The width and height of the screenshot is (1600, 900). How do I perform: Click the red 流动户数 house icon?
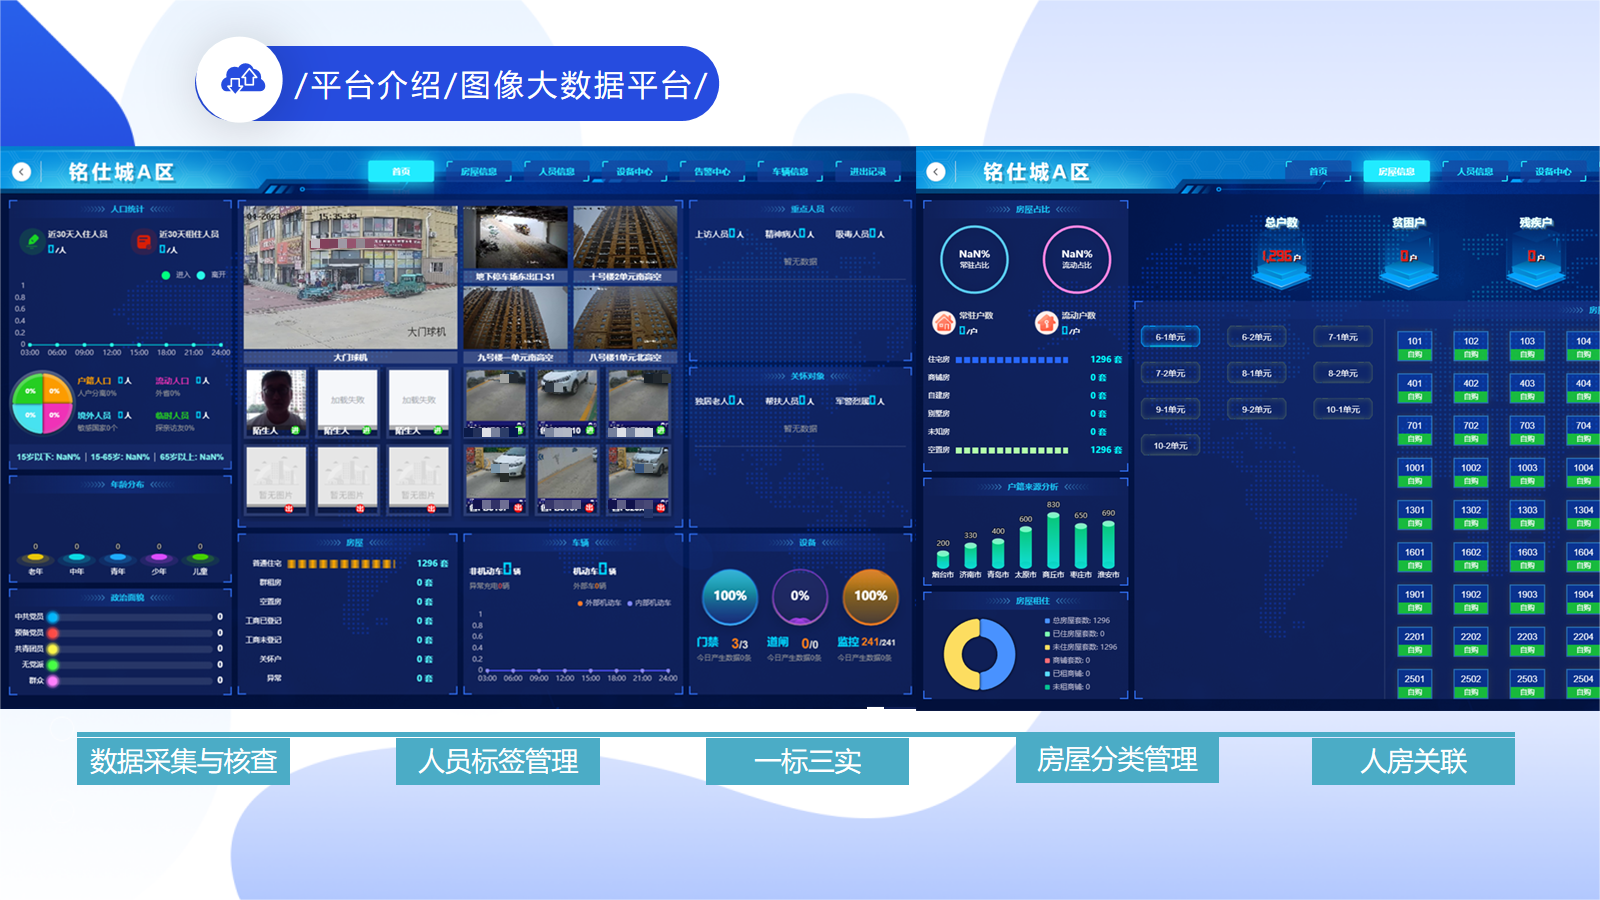pyautogui.click(x=1046, y=322)
